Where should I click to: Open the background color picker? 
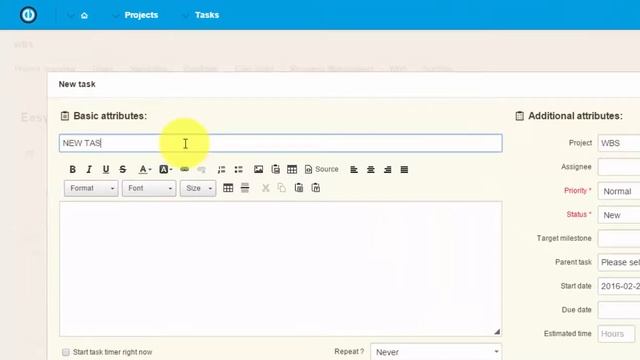(165, 169)
